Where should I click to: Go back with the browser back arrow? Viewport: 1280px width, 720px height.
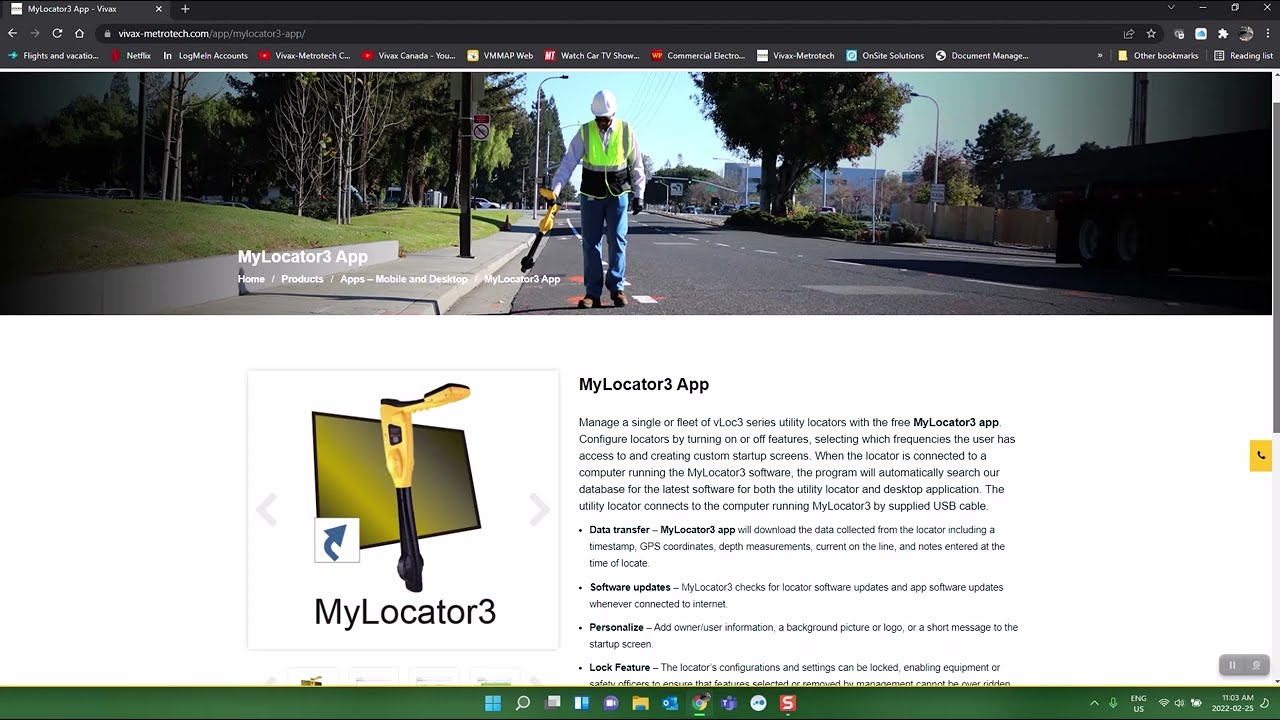tap(12, 33)
